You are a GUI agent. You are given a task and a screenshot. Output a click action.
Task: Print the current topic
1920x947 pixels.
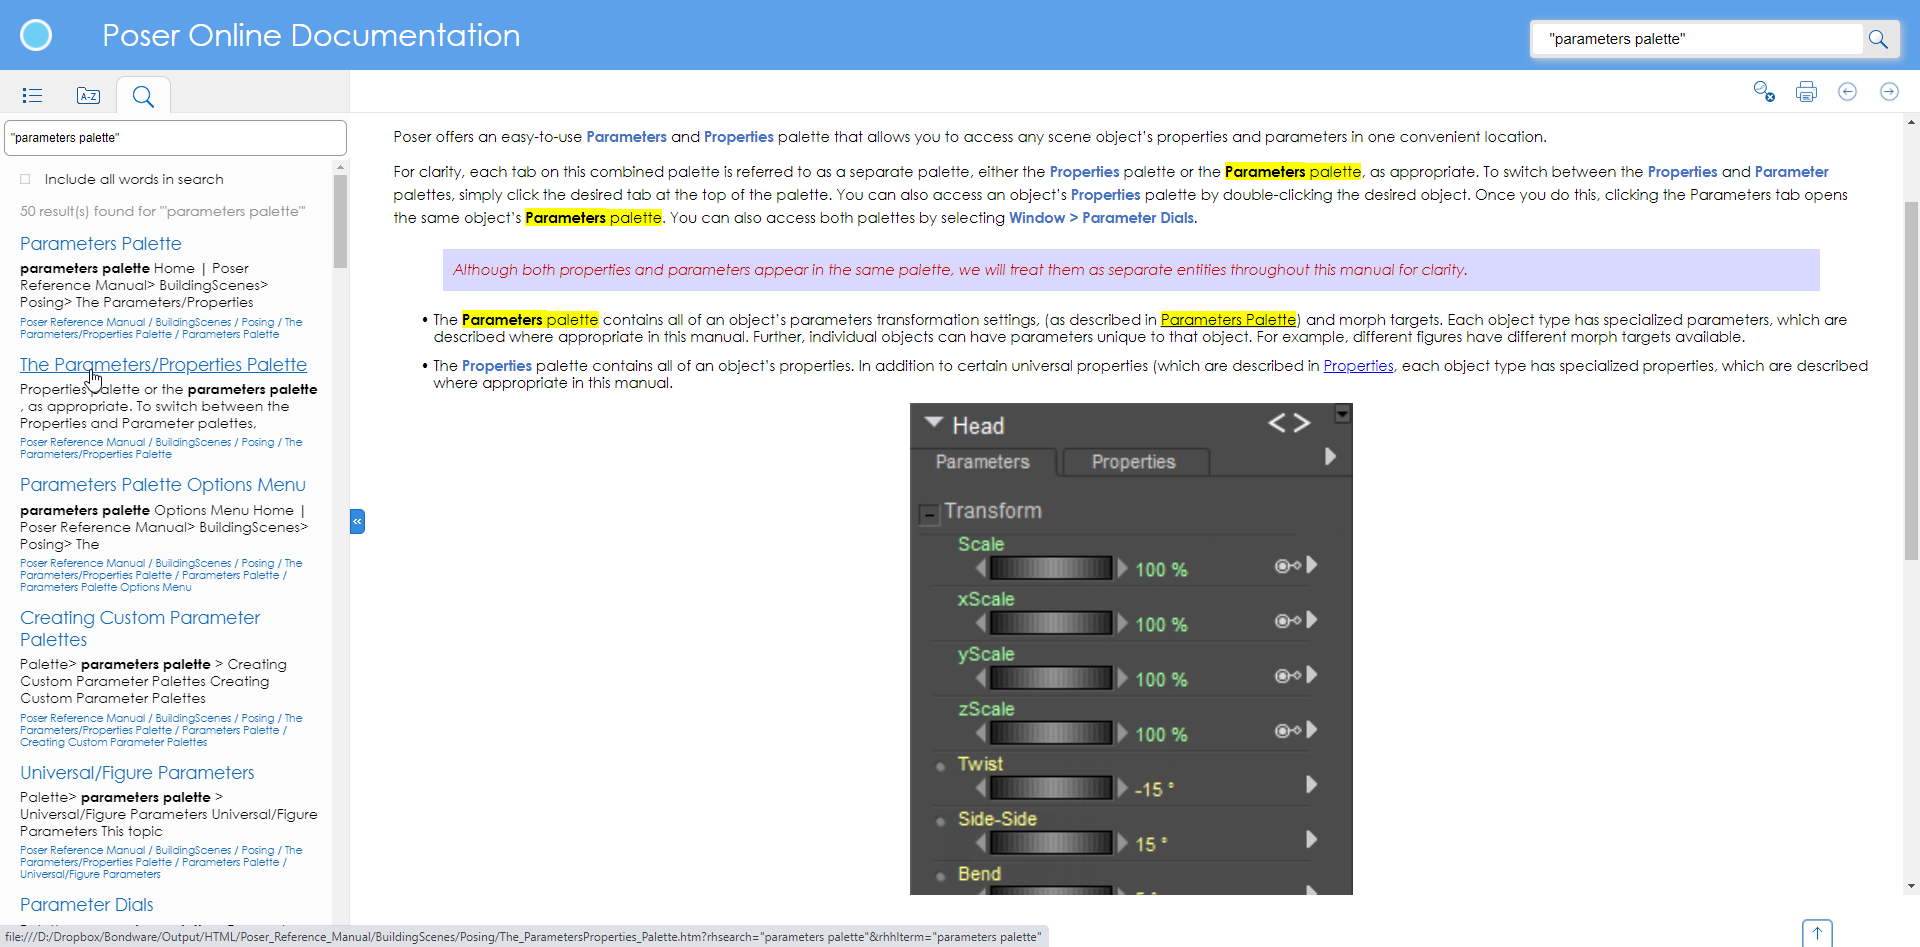[1806, 92]
